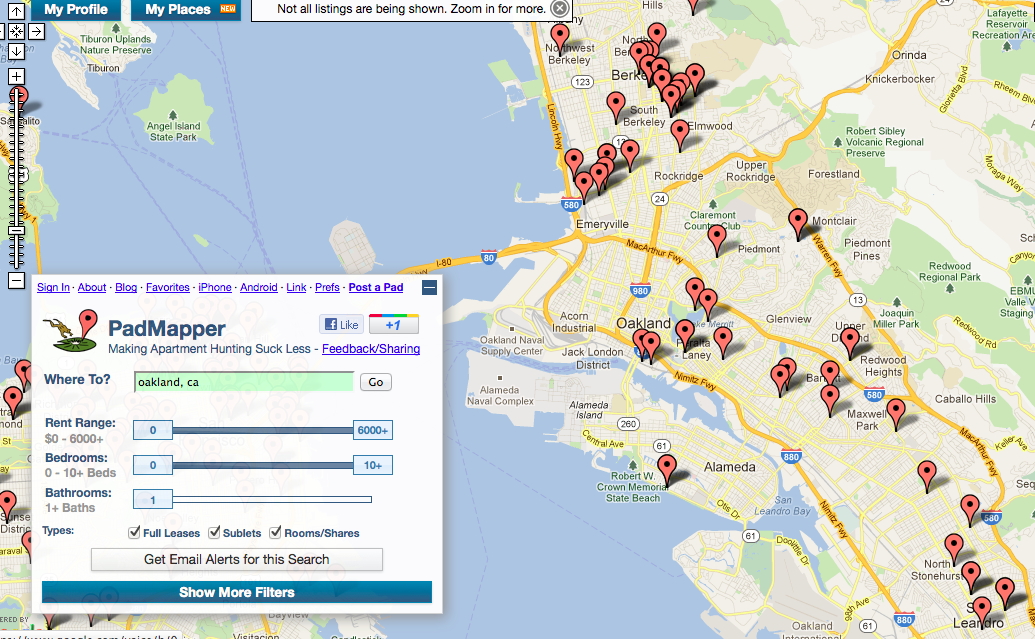Collapse the PadMapper panel with the minus
The height and width of the screenshot is (639, 1035).
428,287
